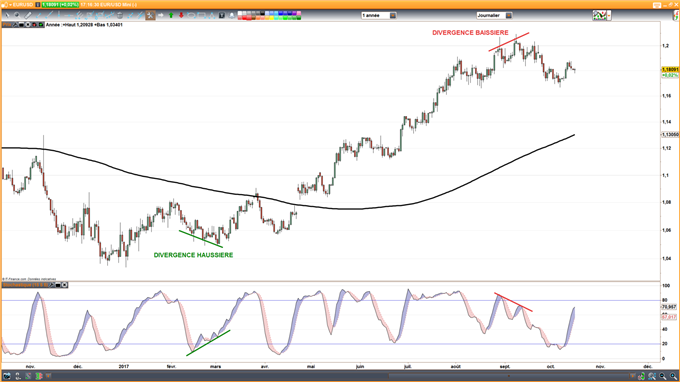Pick the yellow color swatch
The image size is (680, 382).
pyautogui.click(x=271, y=18)
